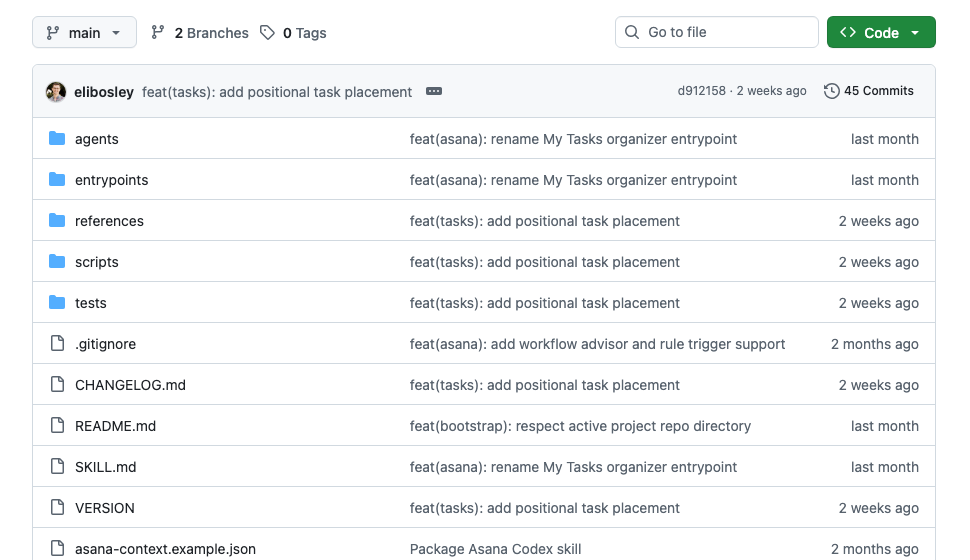
Task: Open CHANGELOG.md
Action: click(x=130, y=385)
